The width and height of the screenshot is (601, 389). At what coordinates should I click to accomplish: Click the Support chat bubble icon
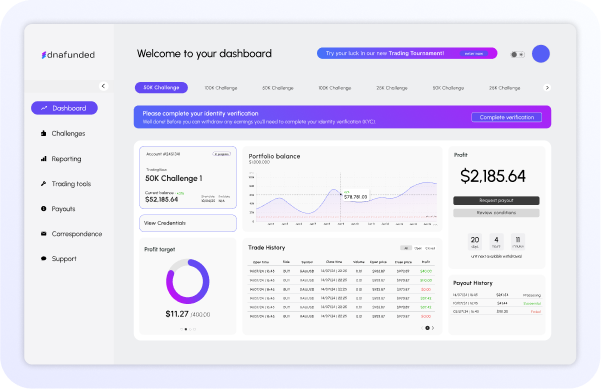(43, 258)
